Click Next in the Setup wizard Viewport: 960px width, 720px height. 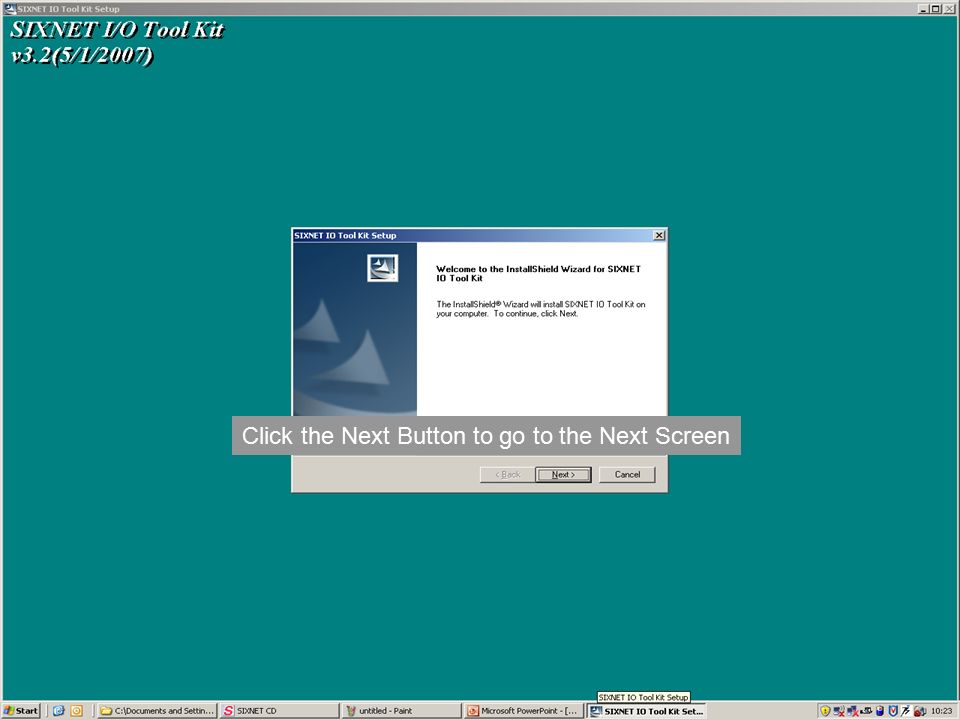pyautogui.click(x=563, y=474)
